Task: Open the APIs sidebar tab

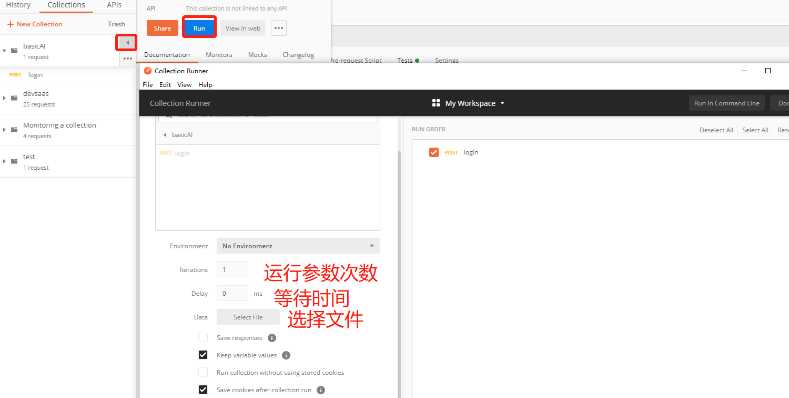Action: tap(114, 5)
